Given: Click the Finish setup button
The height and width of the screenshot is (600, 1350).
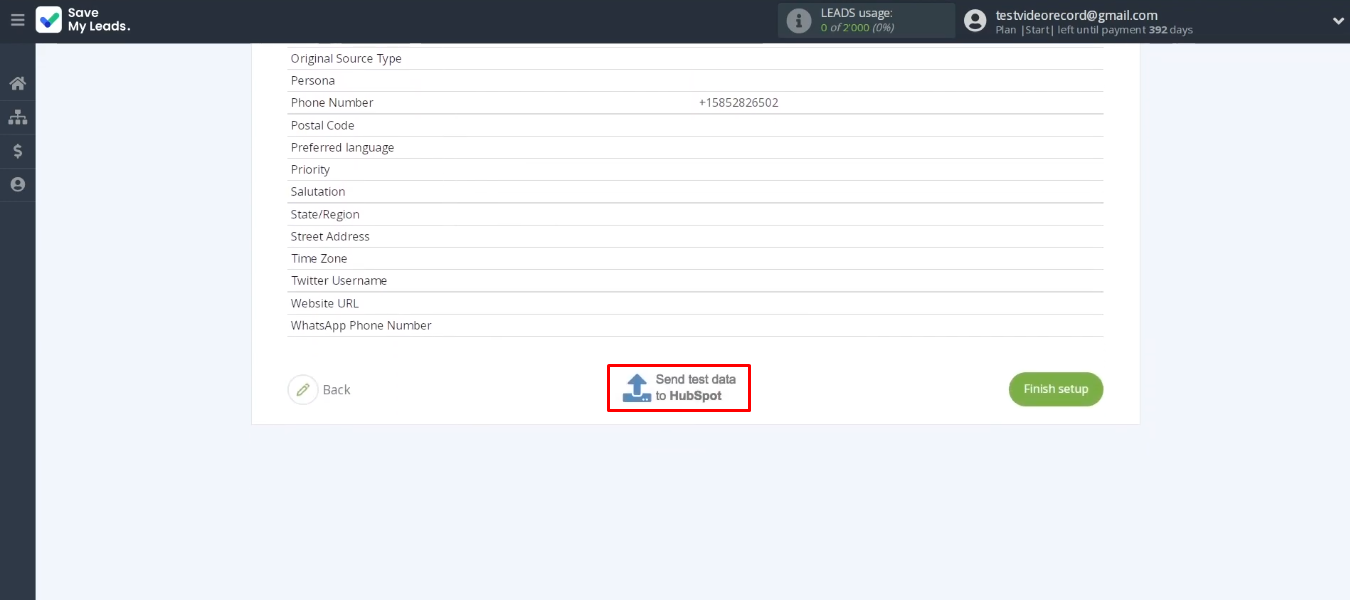Looking at the screenshot, I should pyautogui.click(x=1056, y=389).
